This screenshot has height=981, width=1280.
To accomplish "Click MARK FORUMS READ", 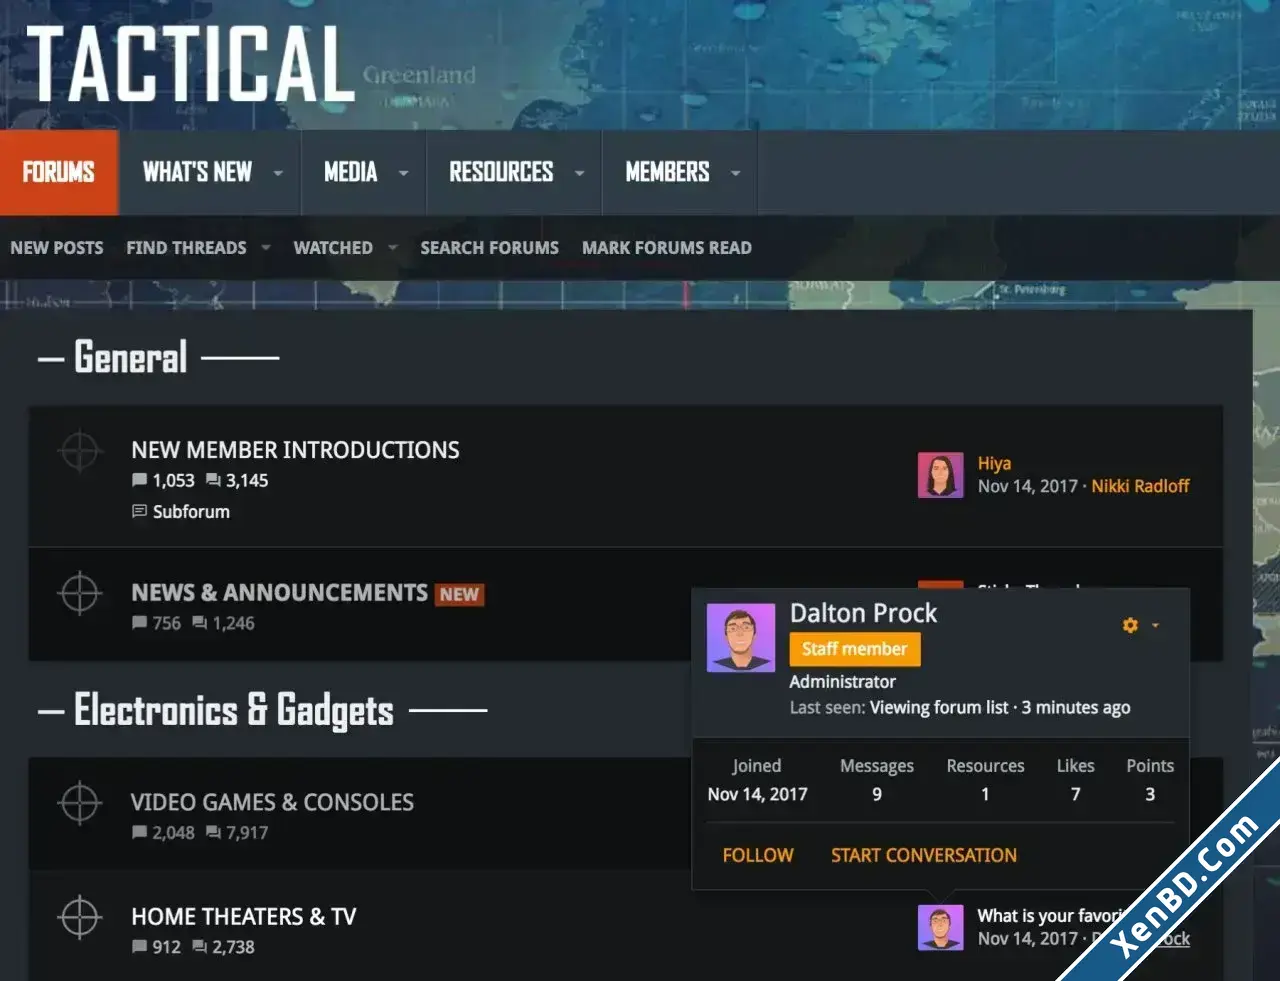I will (667, 247).
